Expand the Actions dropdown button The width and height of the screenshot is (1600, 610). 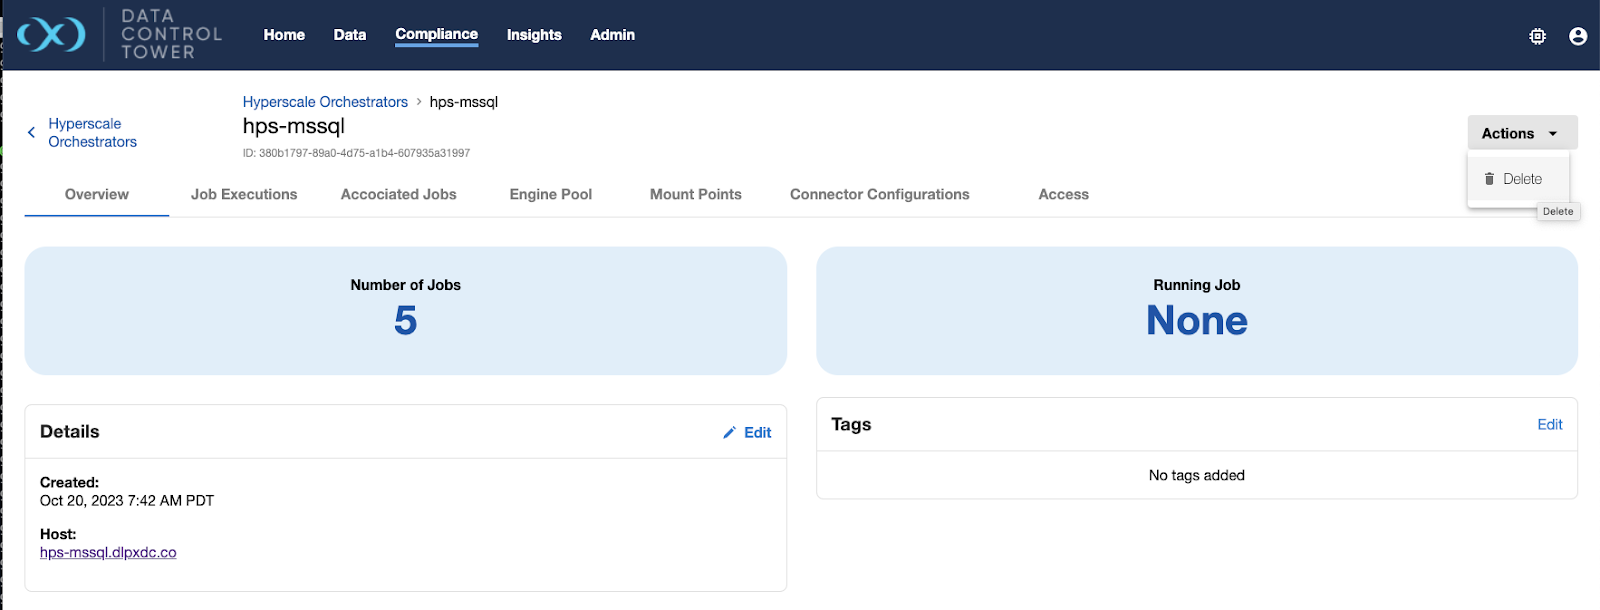[x=1521, y=133]
